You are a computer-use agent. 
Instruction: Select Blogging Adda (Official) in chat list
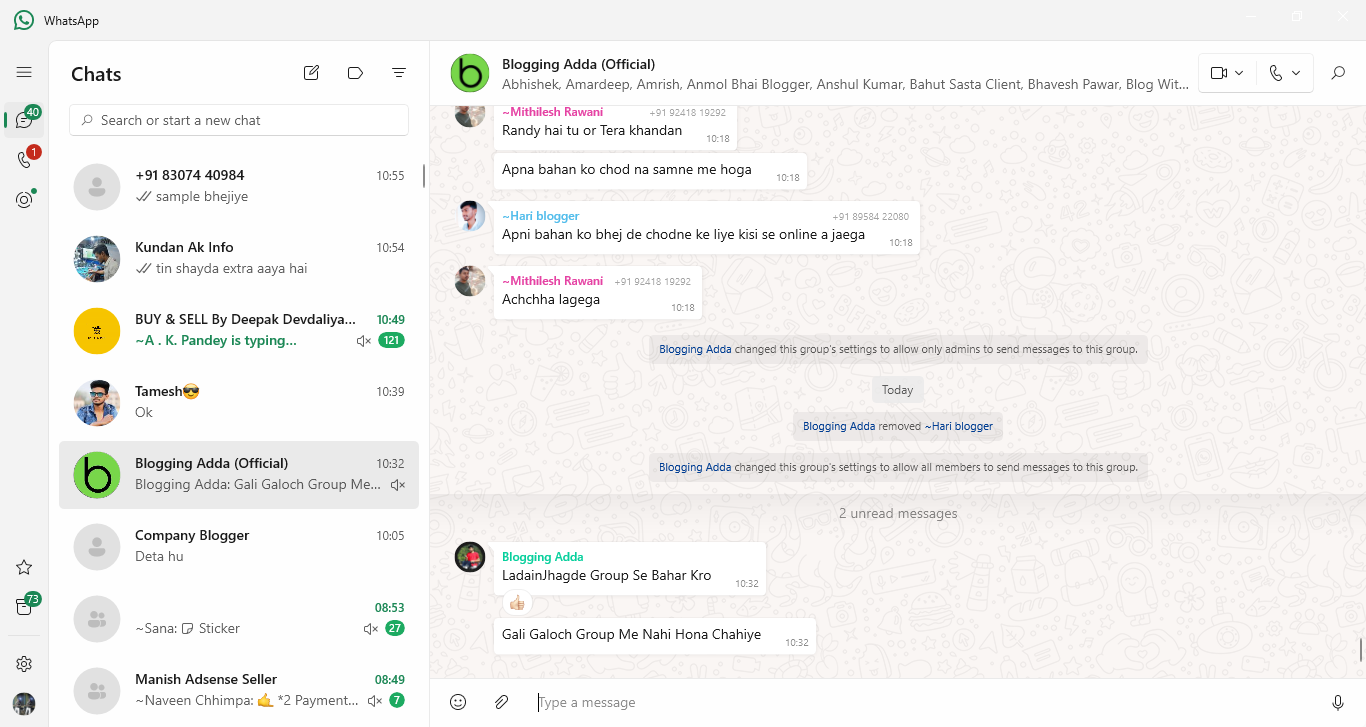[239, 474]
